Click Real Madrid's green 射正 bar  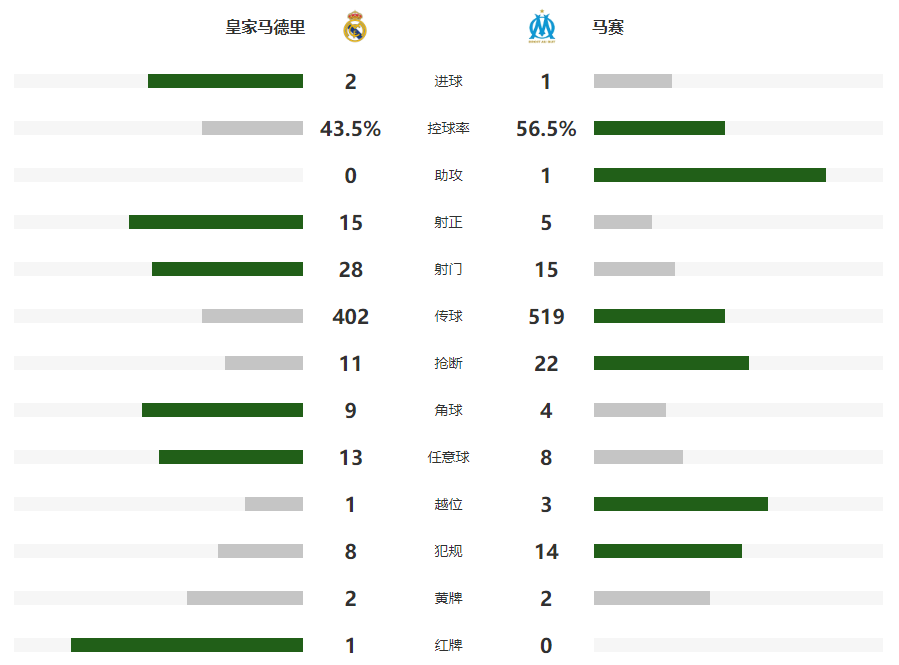coord(216,222)
